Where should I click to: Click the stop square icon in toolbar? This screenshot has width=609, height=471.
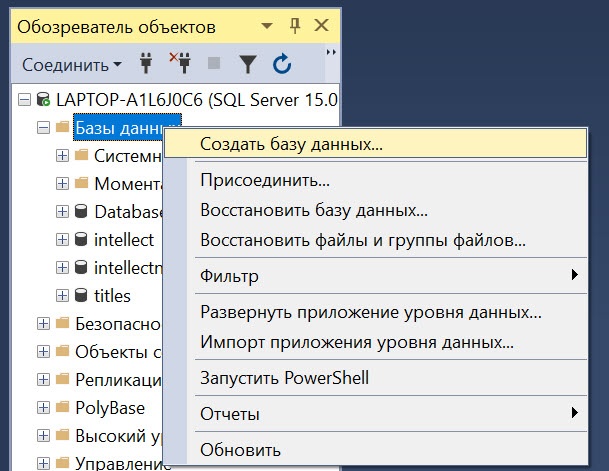click(x=214, y=65)
